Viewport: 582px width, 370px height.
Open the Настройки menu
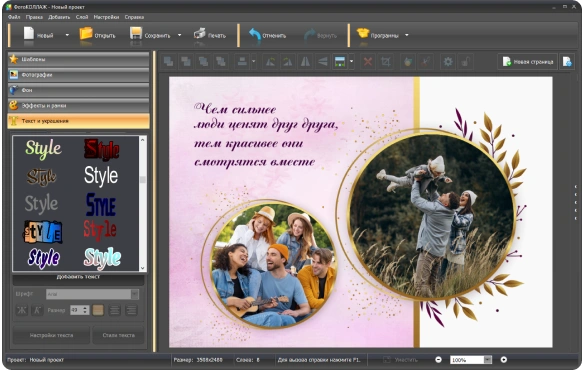pos(106,17)
